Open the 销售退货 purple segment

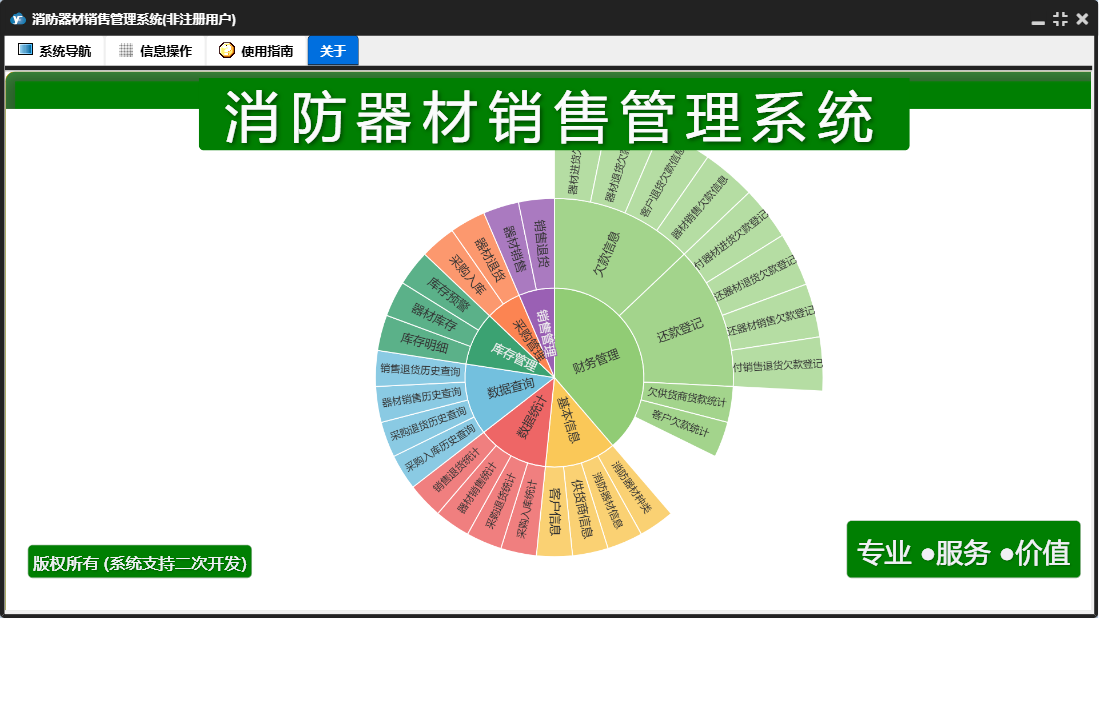pos(541,244)
